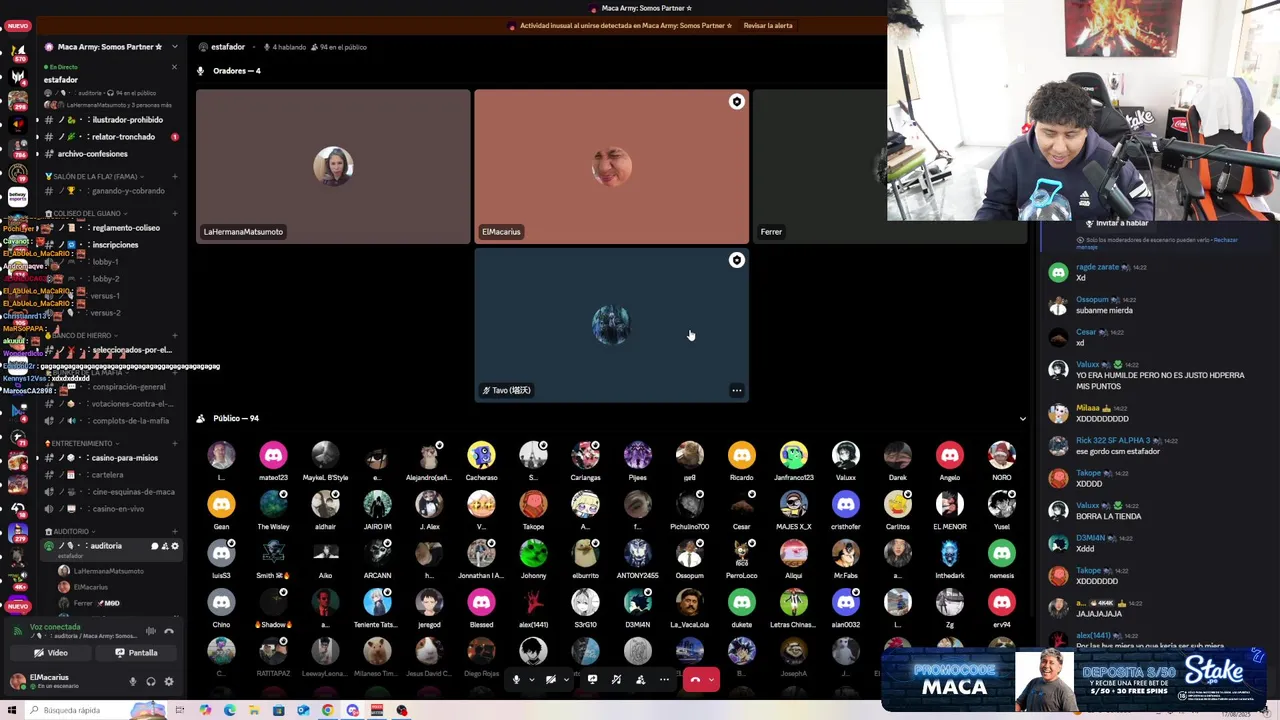Open Task View on the taskbar
Screen dimensions: 1280x720
tap(180, 711)
